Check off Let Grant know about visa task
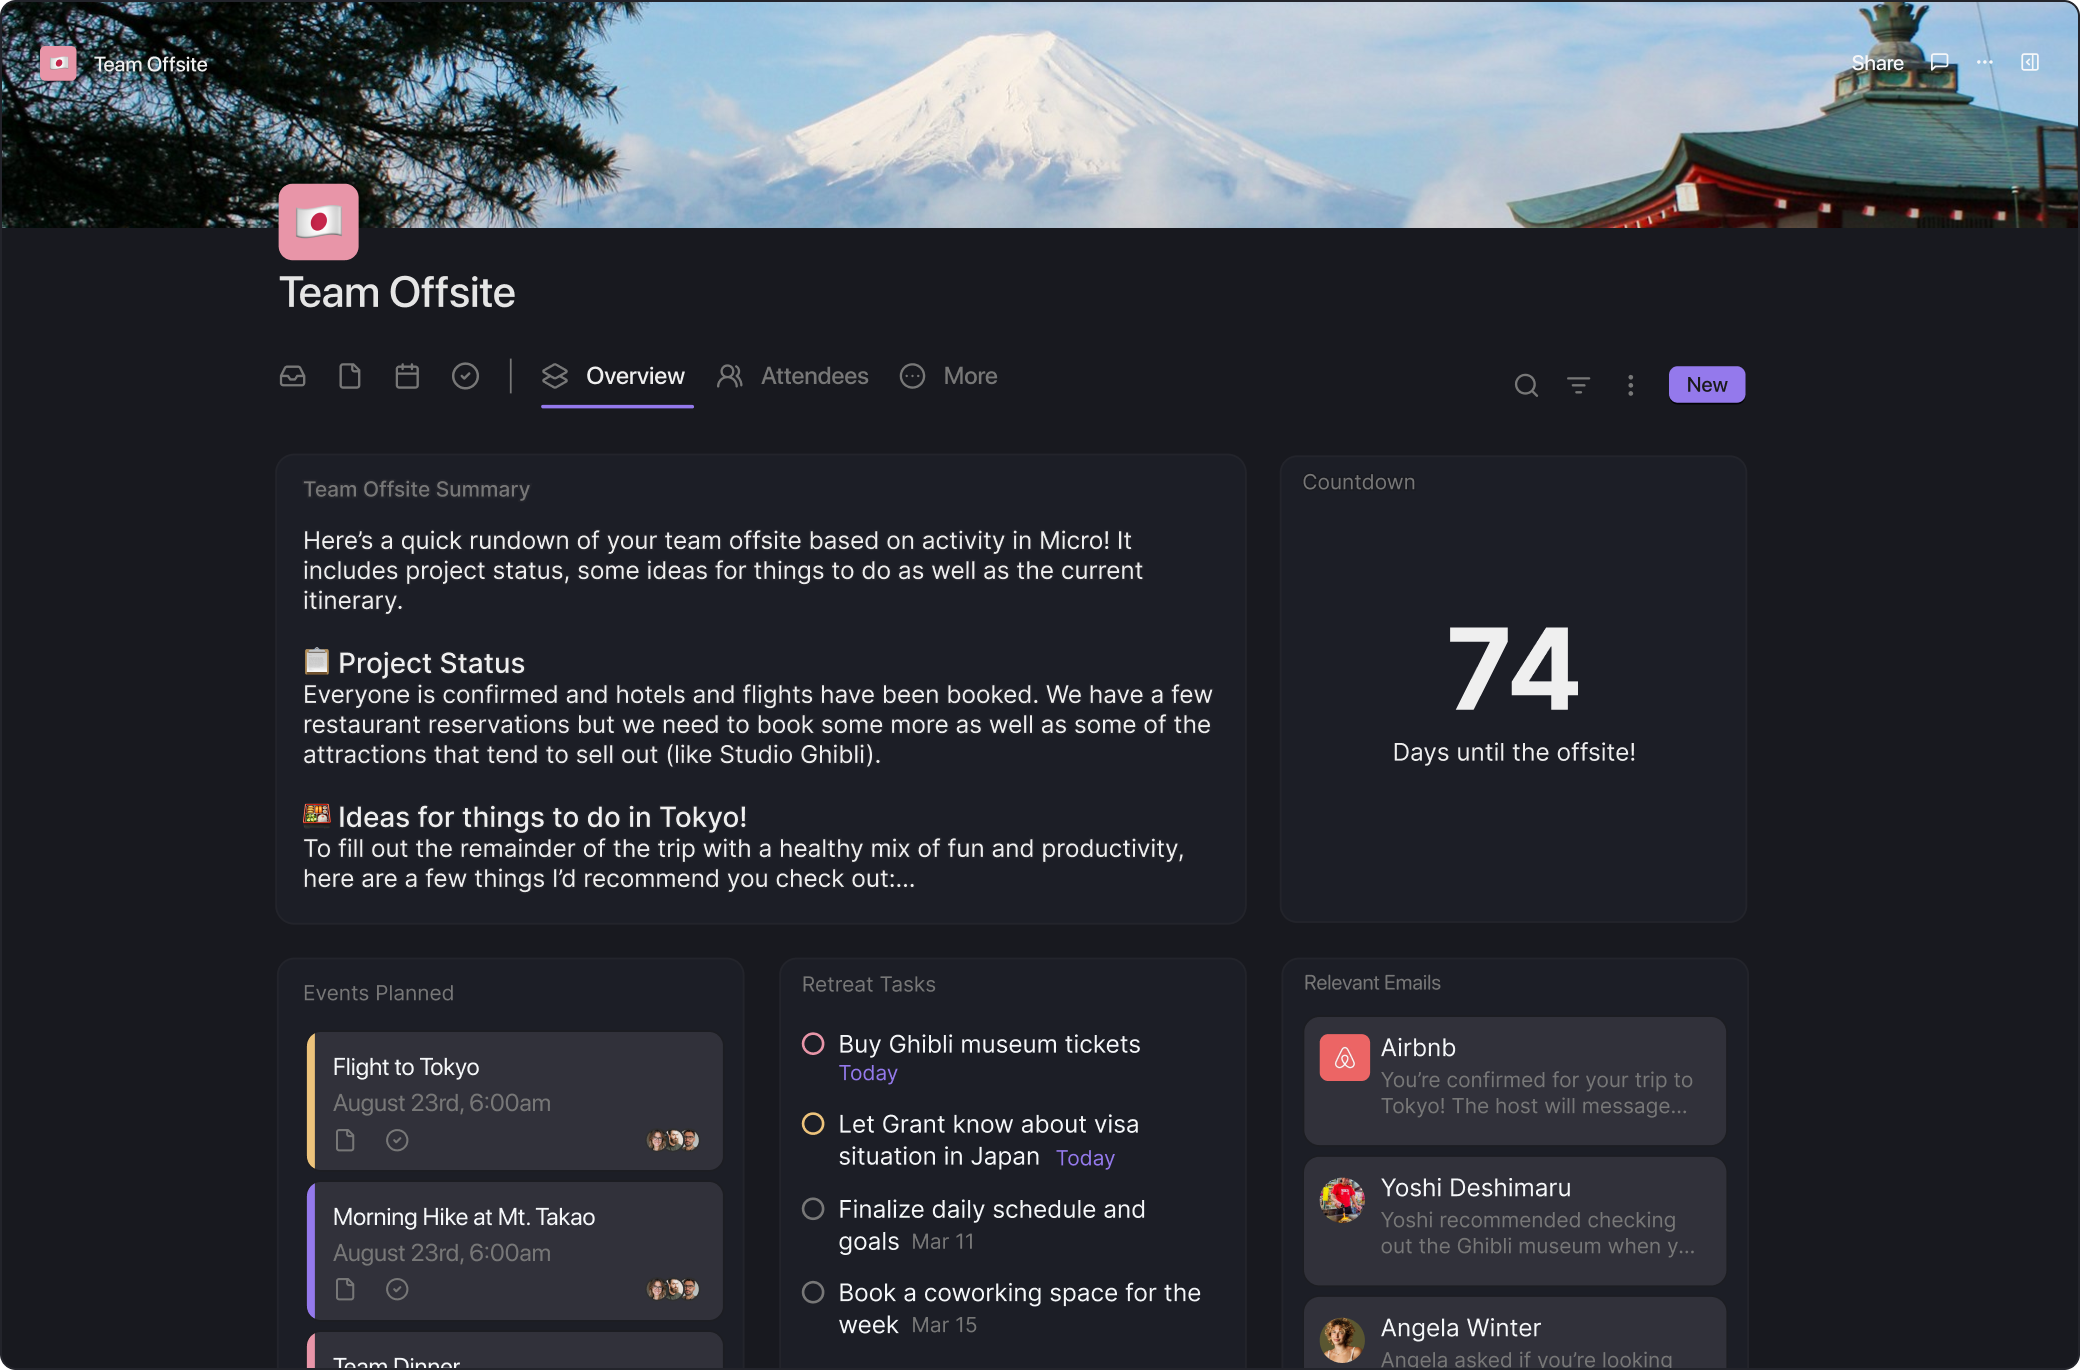2080x1370 pixels. pos(813,1124)
